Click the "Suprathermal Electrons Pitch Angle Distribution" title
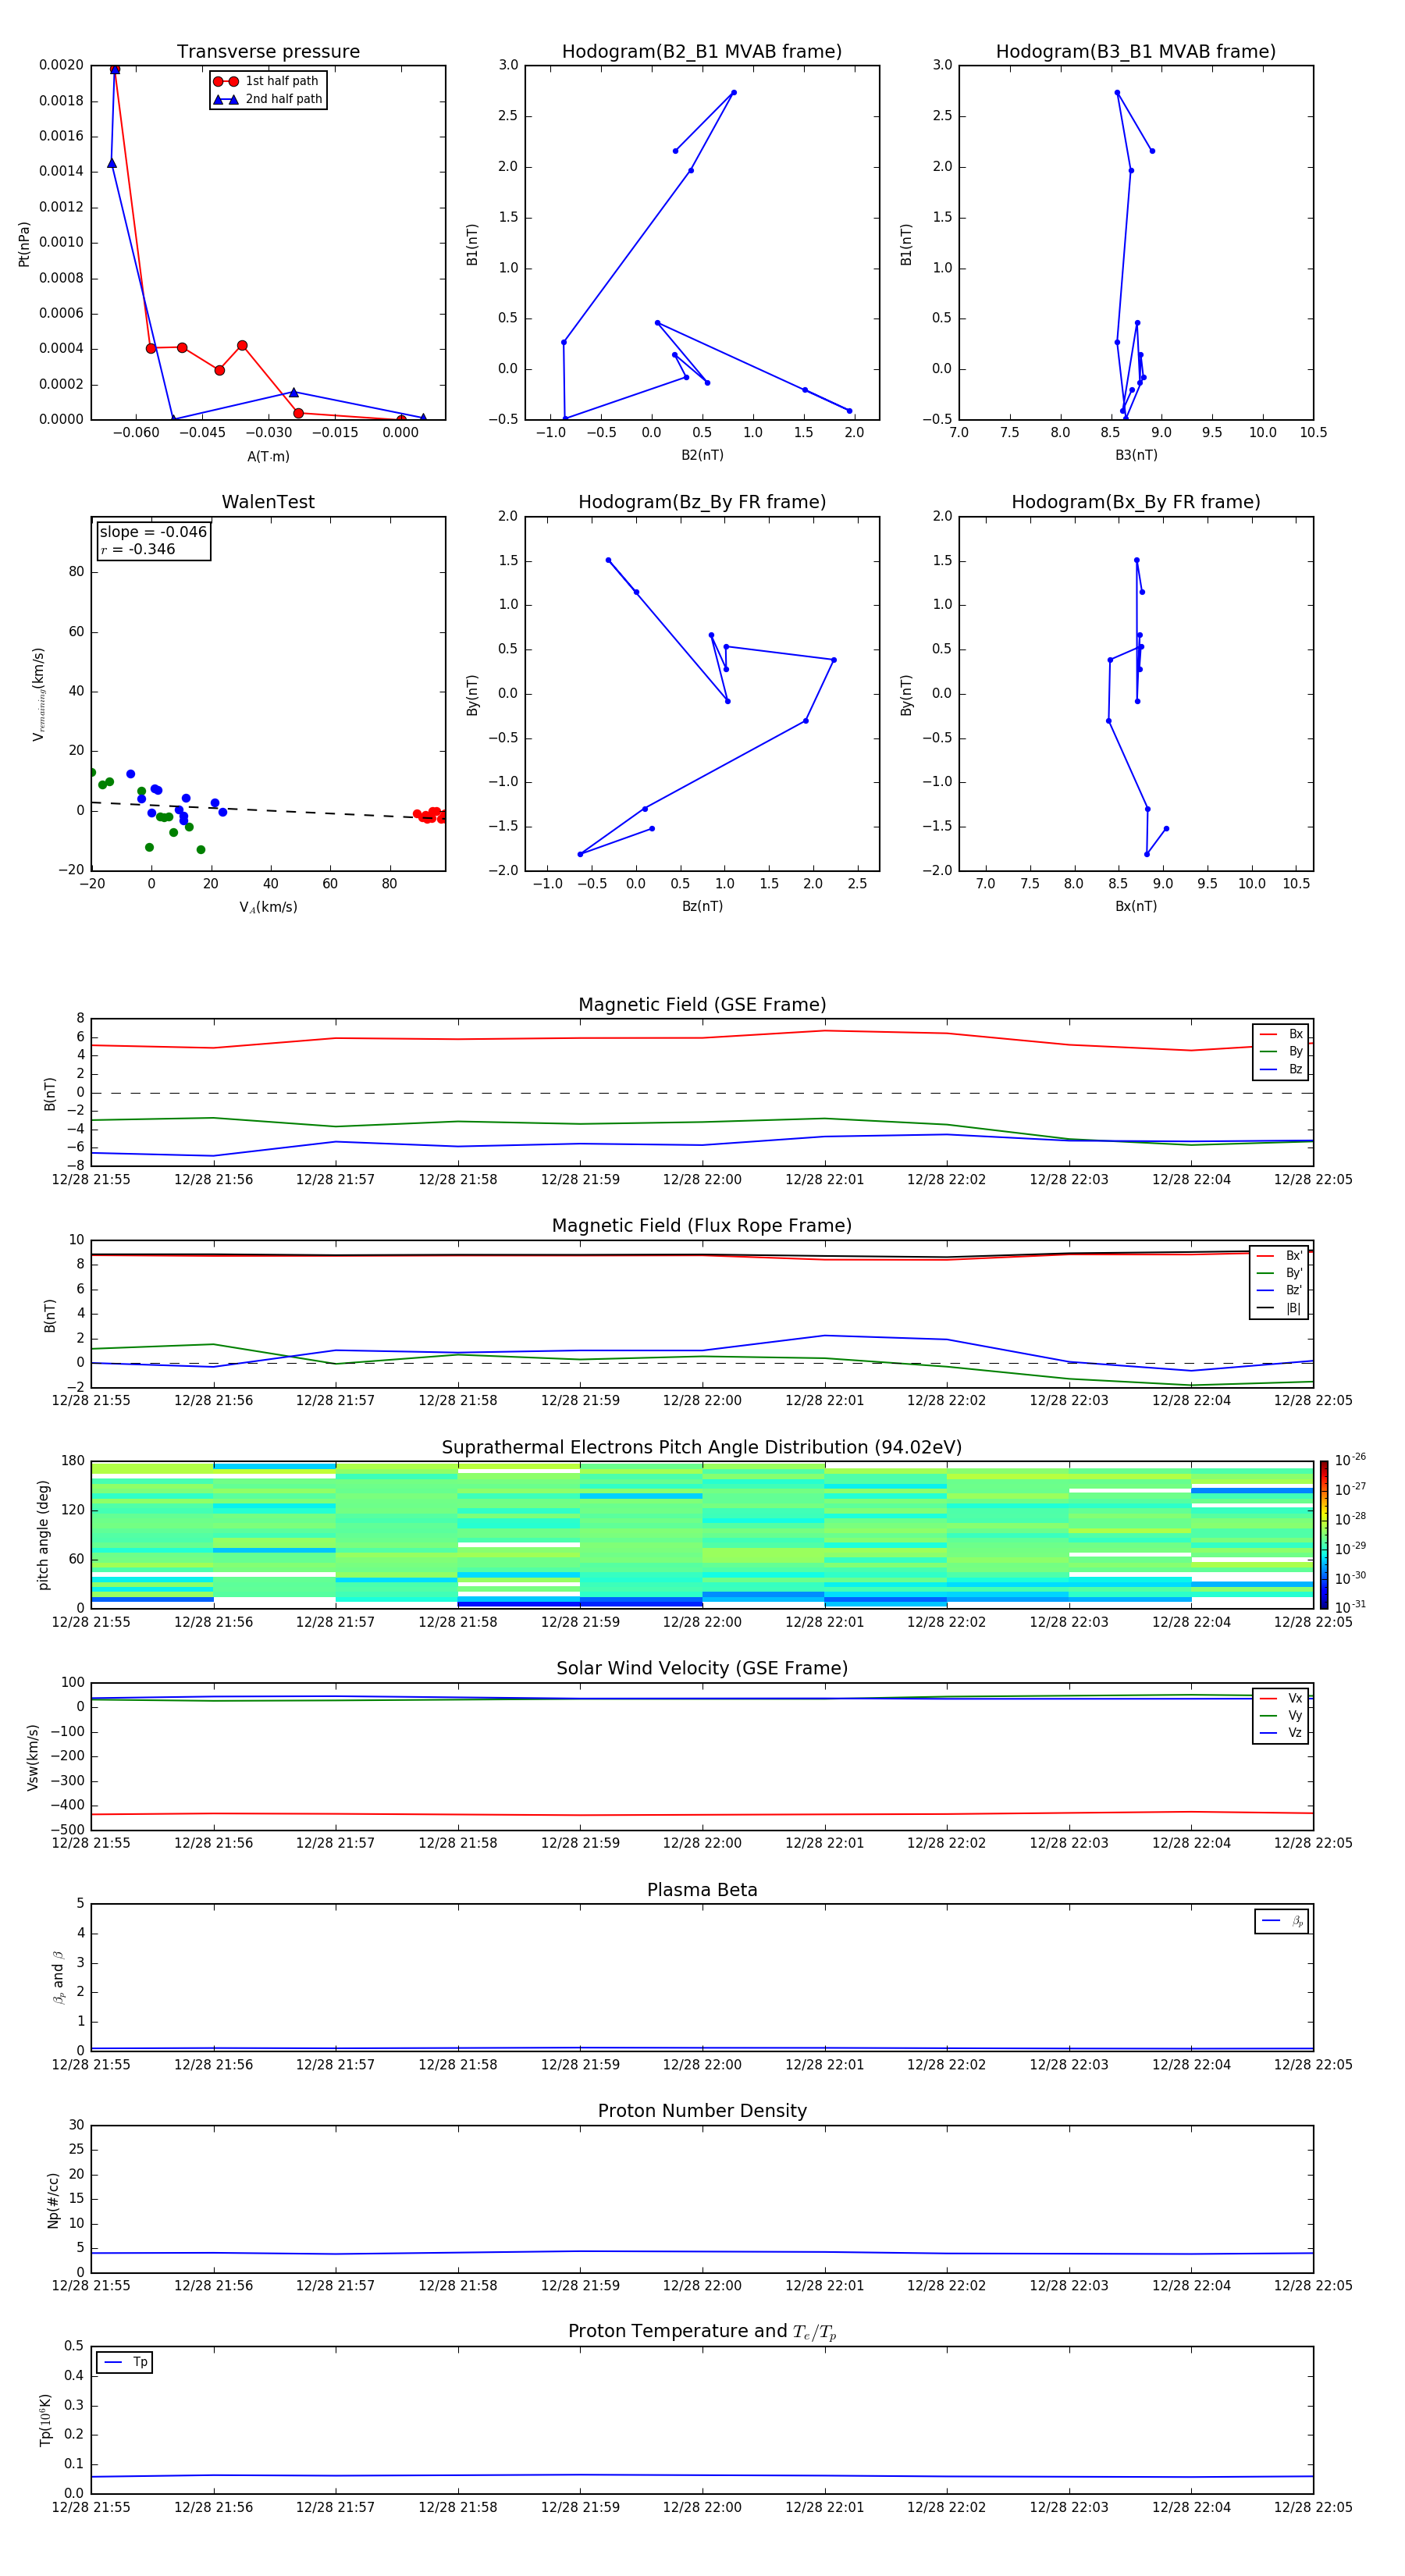The image size is (1405, 2576). coord(702,1447)
